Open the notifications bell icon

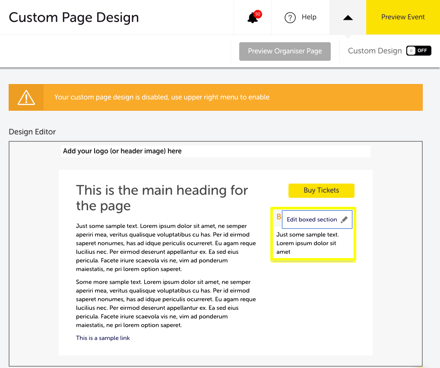(253, 17)
